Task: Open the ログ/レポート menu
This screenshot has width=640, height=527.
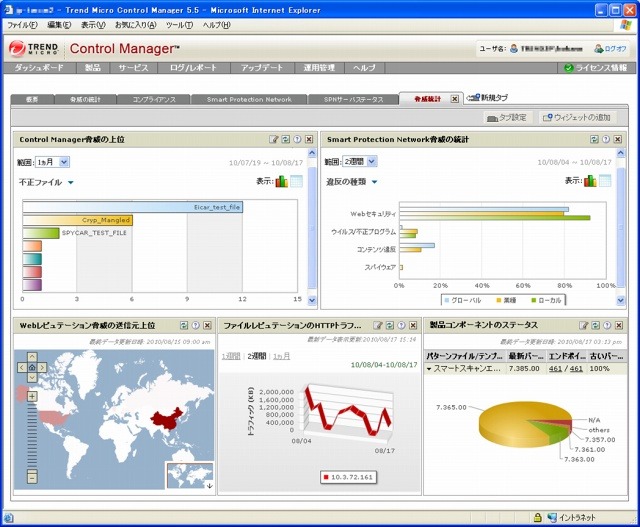Action: click(x=193, y=68)
